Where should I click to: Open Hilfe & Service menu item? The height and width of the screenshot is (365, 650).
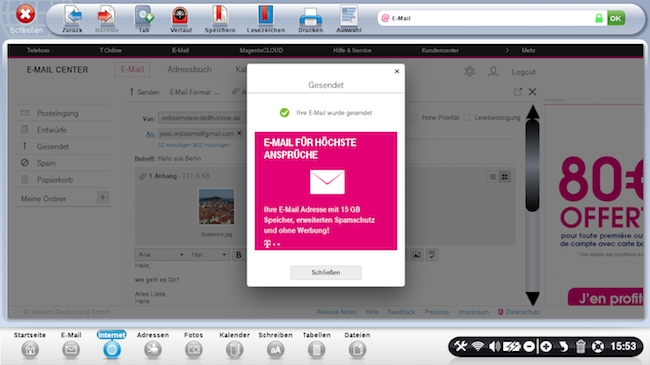(352, 50)
